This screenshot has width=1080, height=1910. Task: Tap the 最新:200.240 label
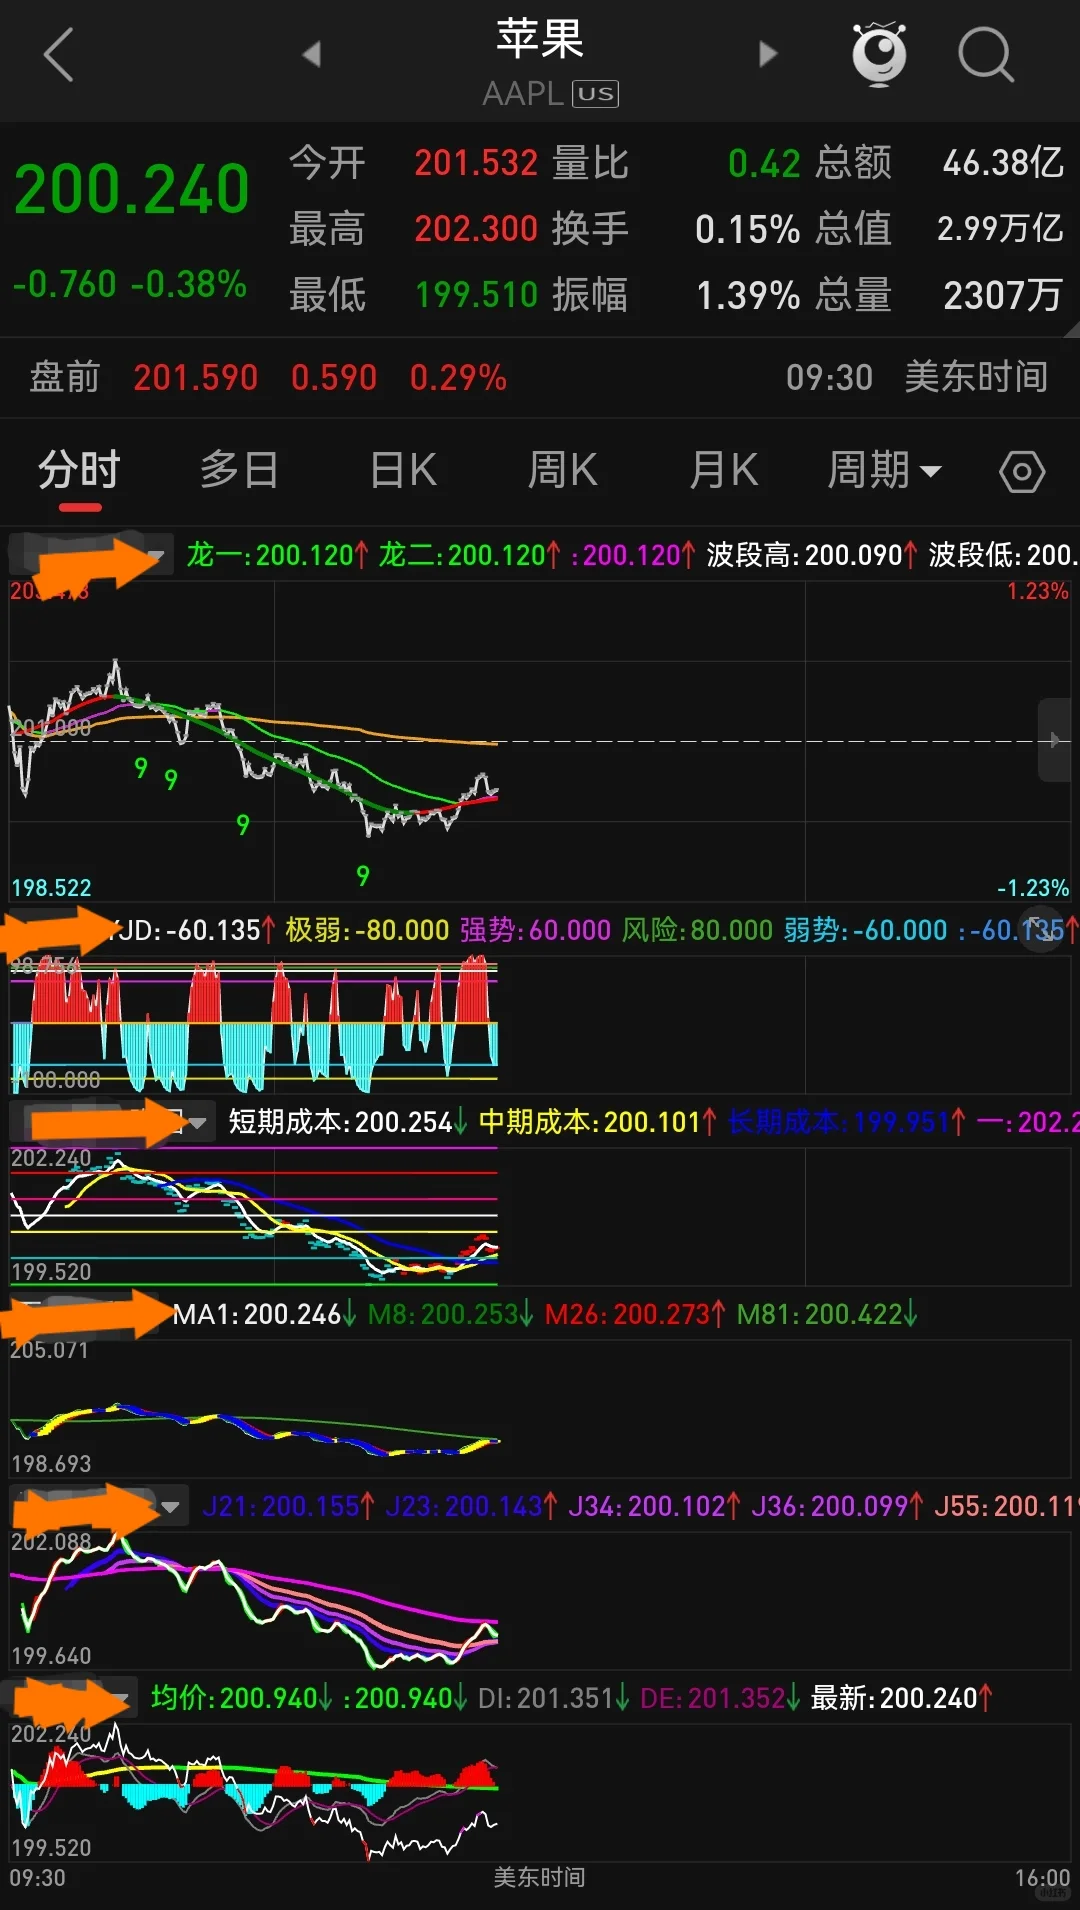pyautogui.click(x=902, y=1698)
